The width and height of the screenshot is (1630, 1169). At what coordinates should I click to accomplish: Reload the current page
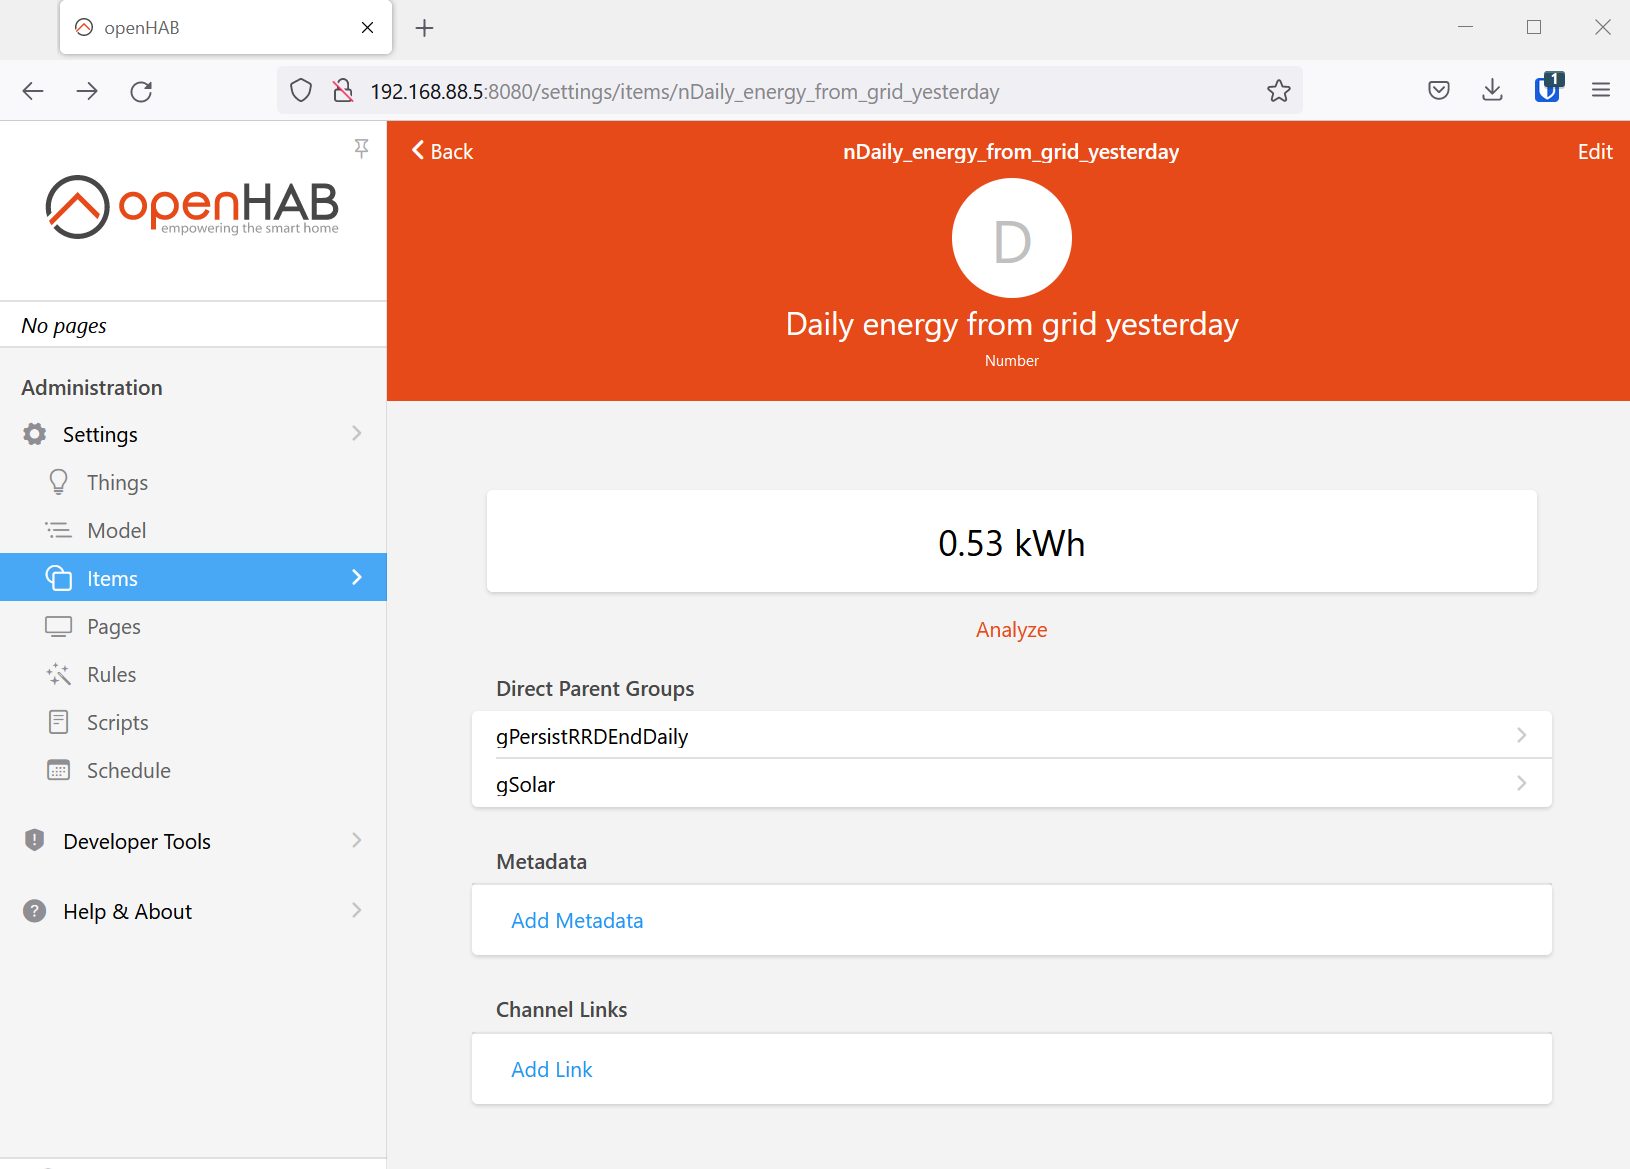point(141,90)
